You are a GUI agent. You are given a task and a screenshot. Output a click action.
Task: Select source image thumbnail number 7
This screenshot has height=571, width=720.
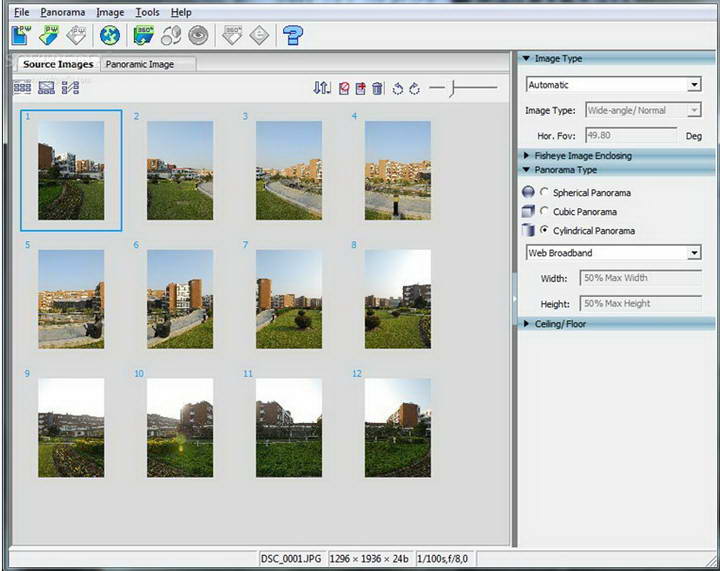pyautogui.click(x=289, y=298)
